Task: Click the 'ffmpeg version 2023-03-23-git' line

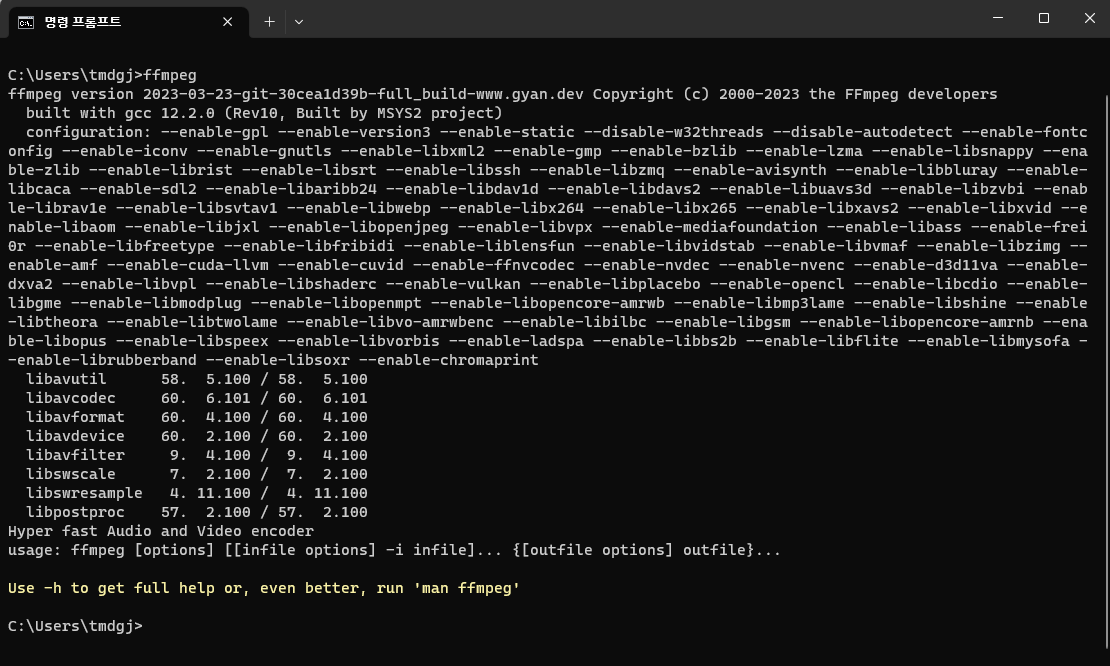Action: coord(503,94)
